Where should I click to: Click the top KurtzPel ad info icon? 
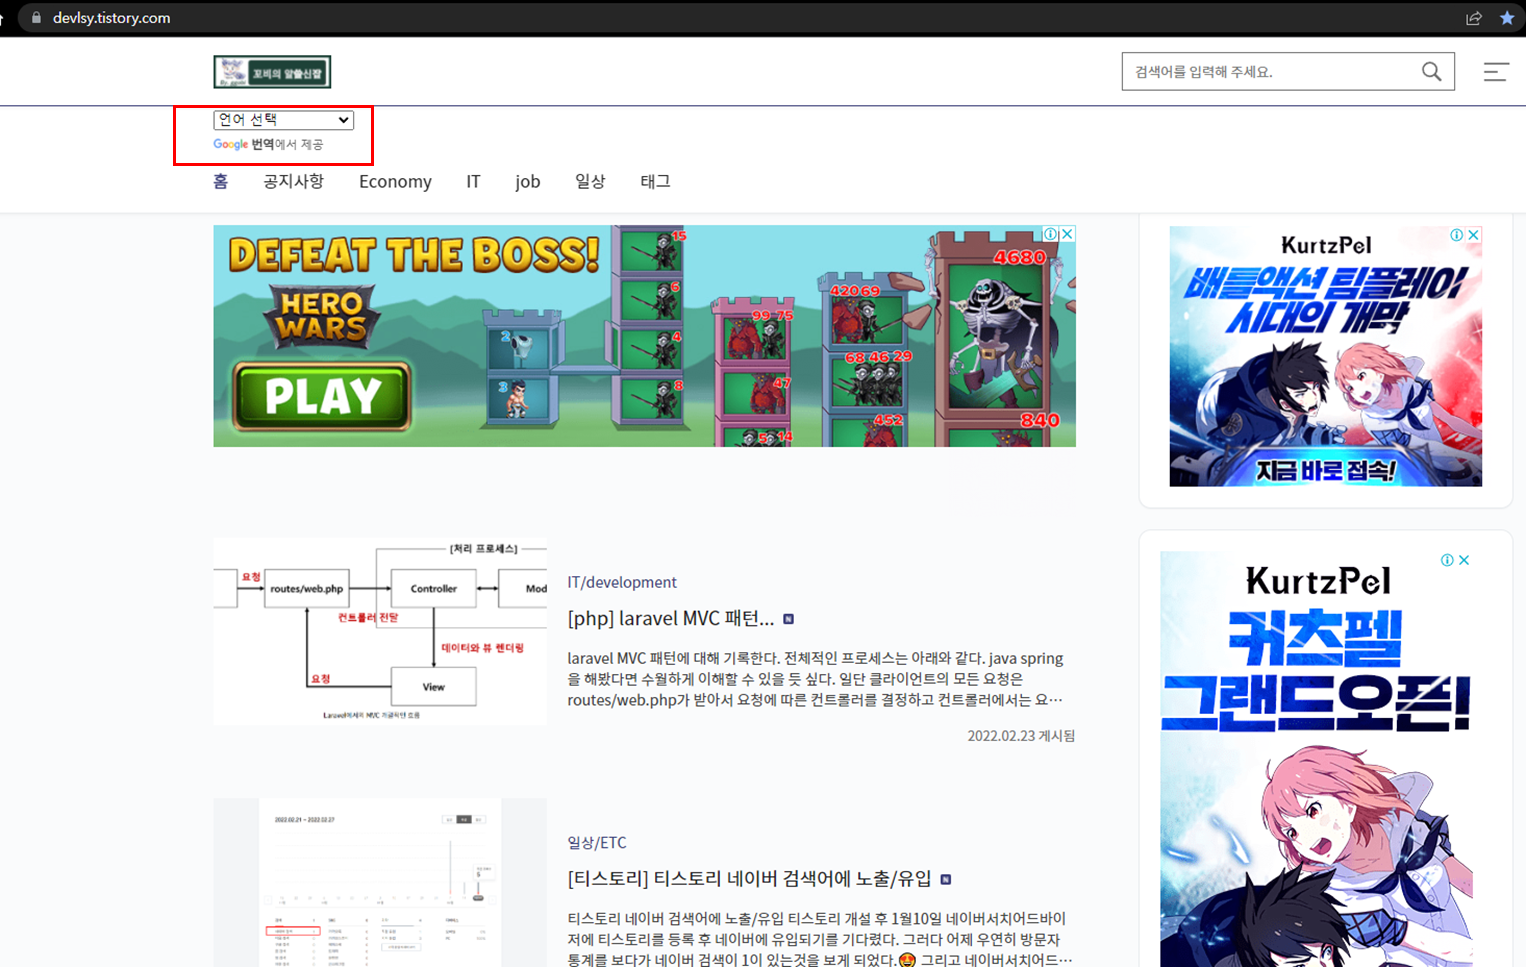pos(1457,235)
